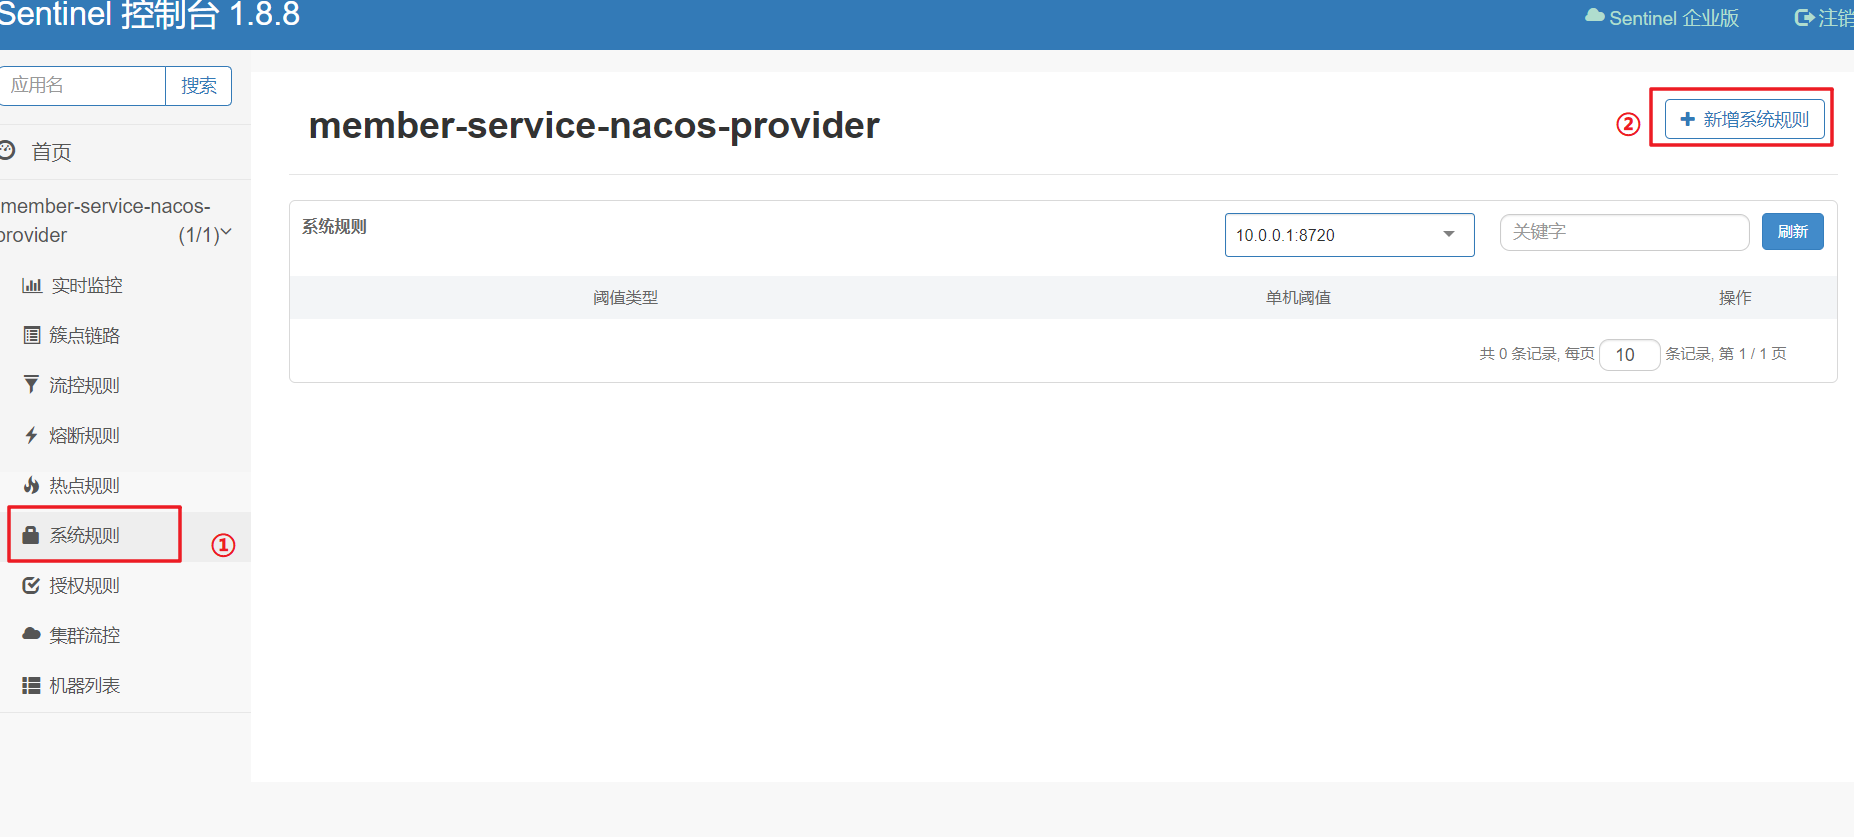The image size is (1854, 837).
Task: Click the lightning bolt icon for 熔断规则
Action: (31, 435)
